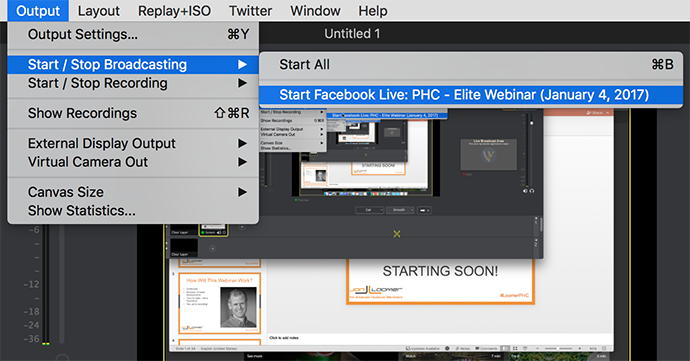Open the Layout menu in menu bar
The image size is (690, 361).
coord(99,11)
